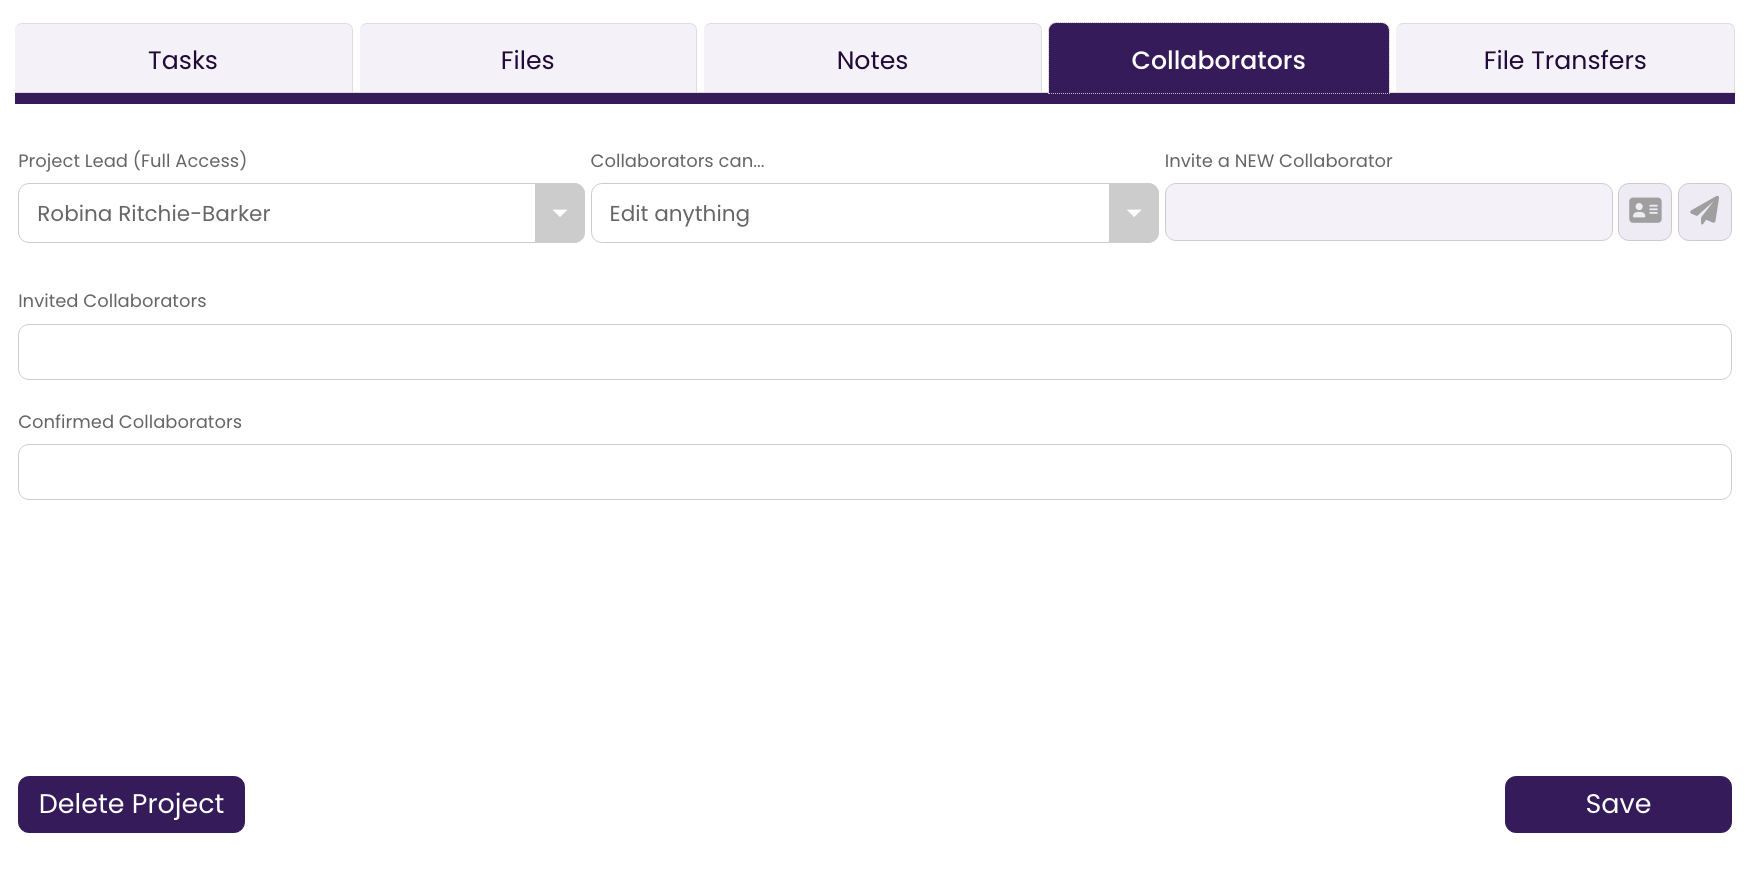Click the Delete Project button
The width and height of the screenshot is (1754, 880).
pyautogui.click(x=131, y=804)
